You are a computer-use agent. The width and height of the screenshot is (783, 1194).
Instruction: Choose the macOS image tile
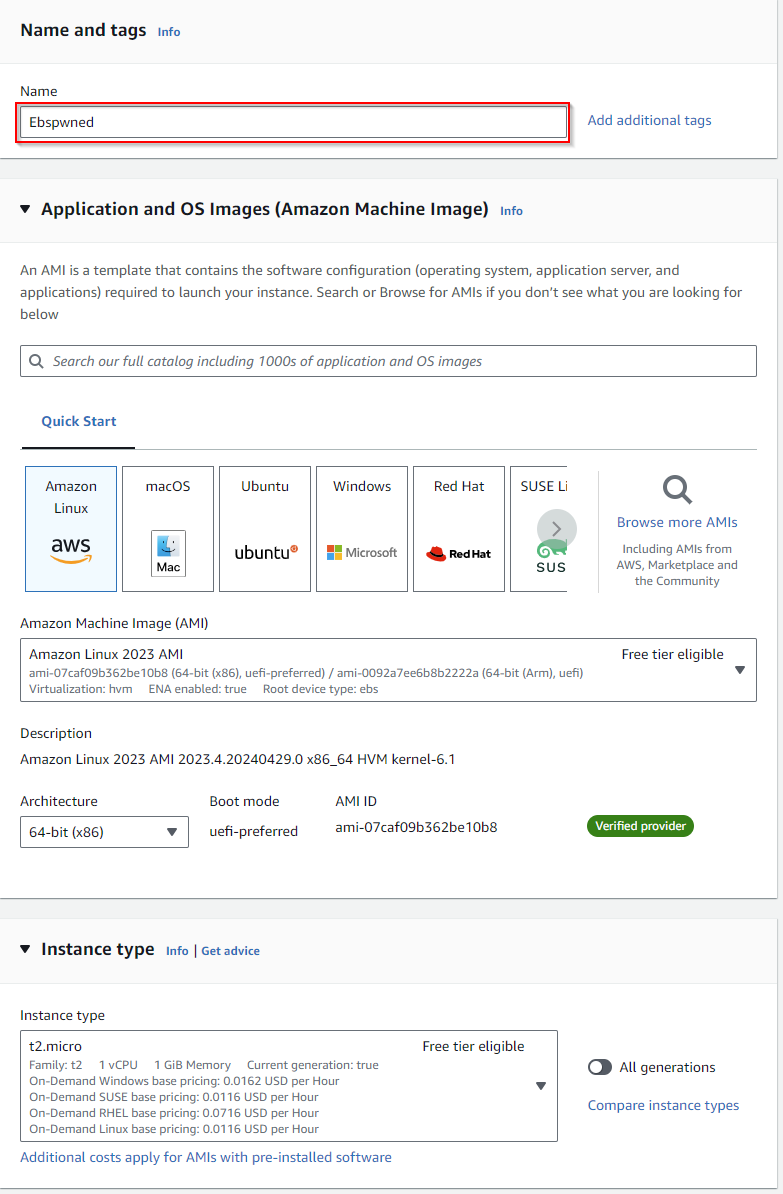pyautogui.click(x=168, y=528)
